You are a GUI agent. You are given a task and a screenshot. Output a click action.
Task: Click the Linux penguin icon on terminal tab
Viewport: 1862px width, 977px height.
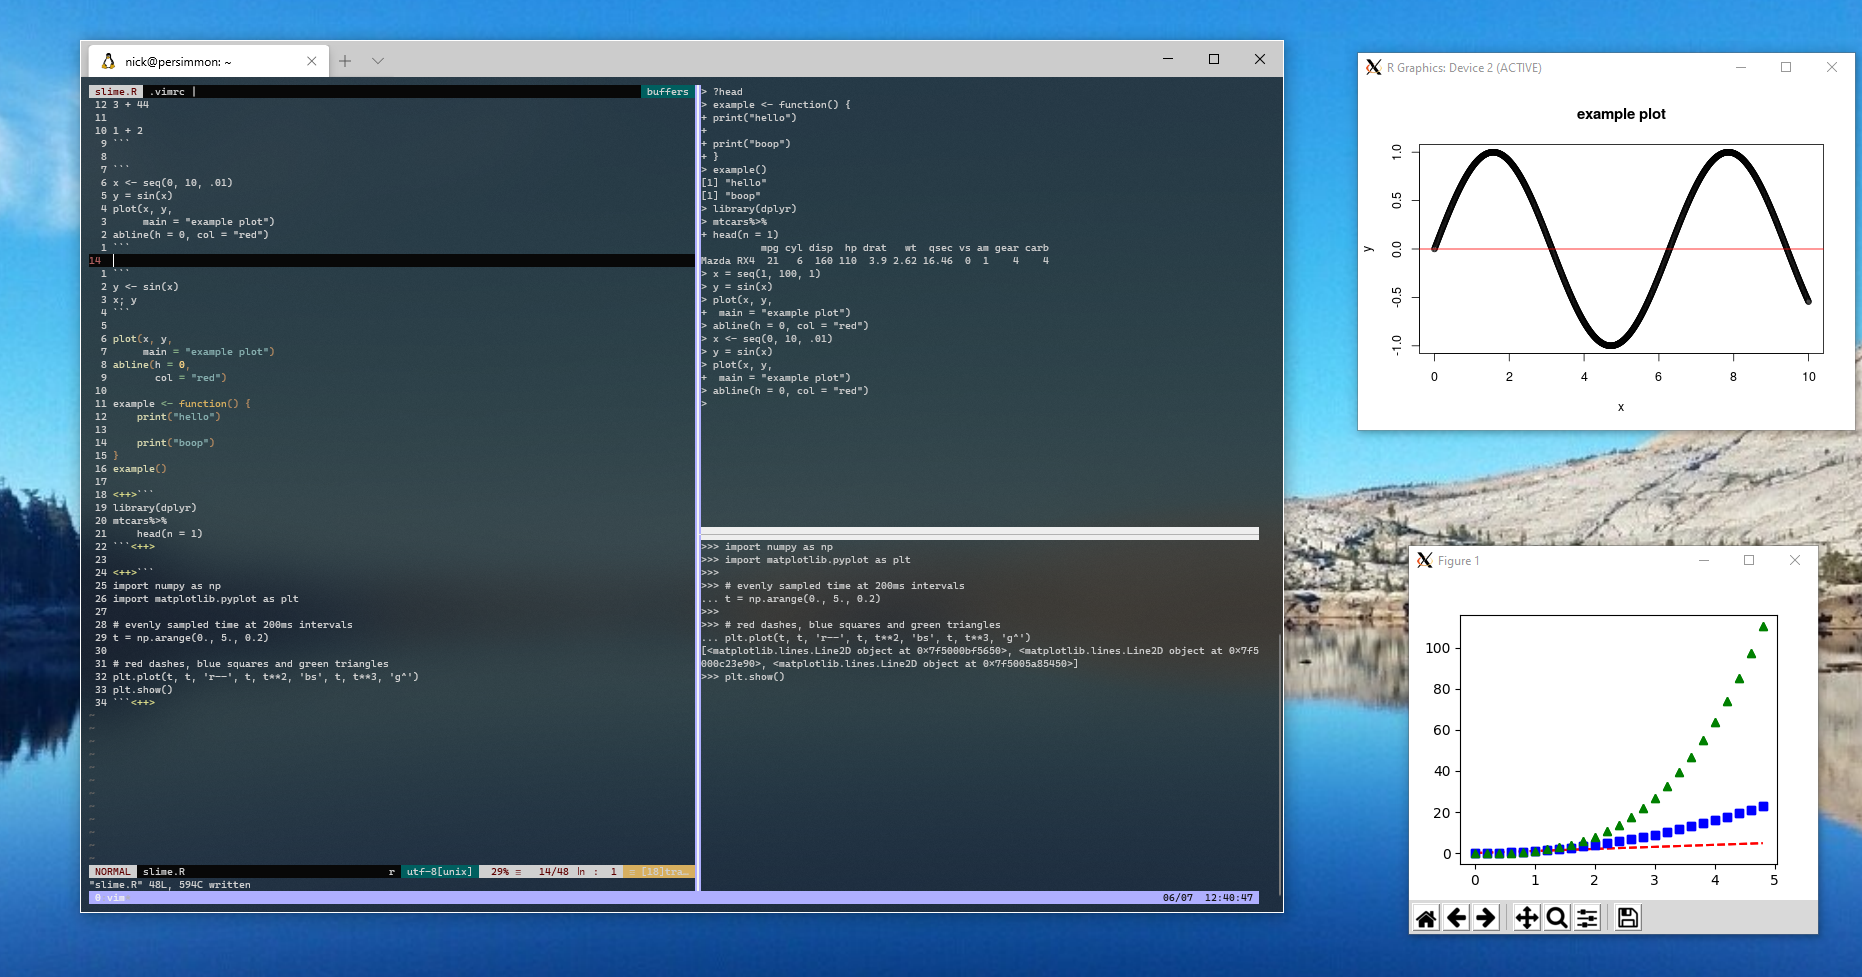[x=108, y=62]
